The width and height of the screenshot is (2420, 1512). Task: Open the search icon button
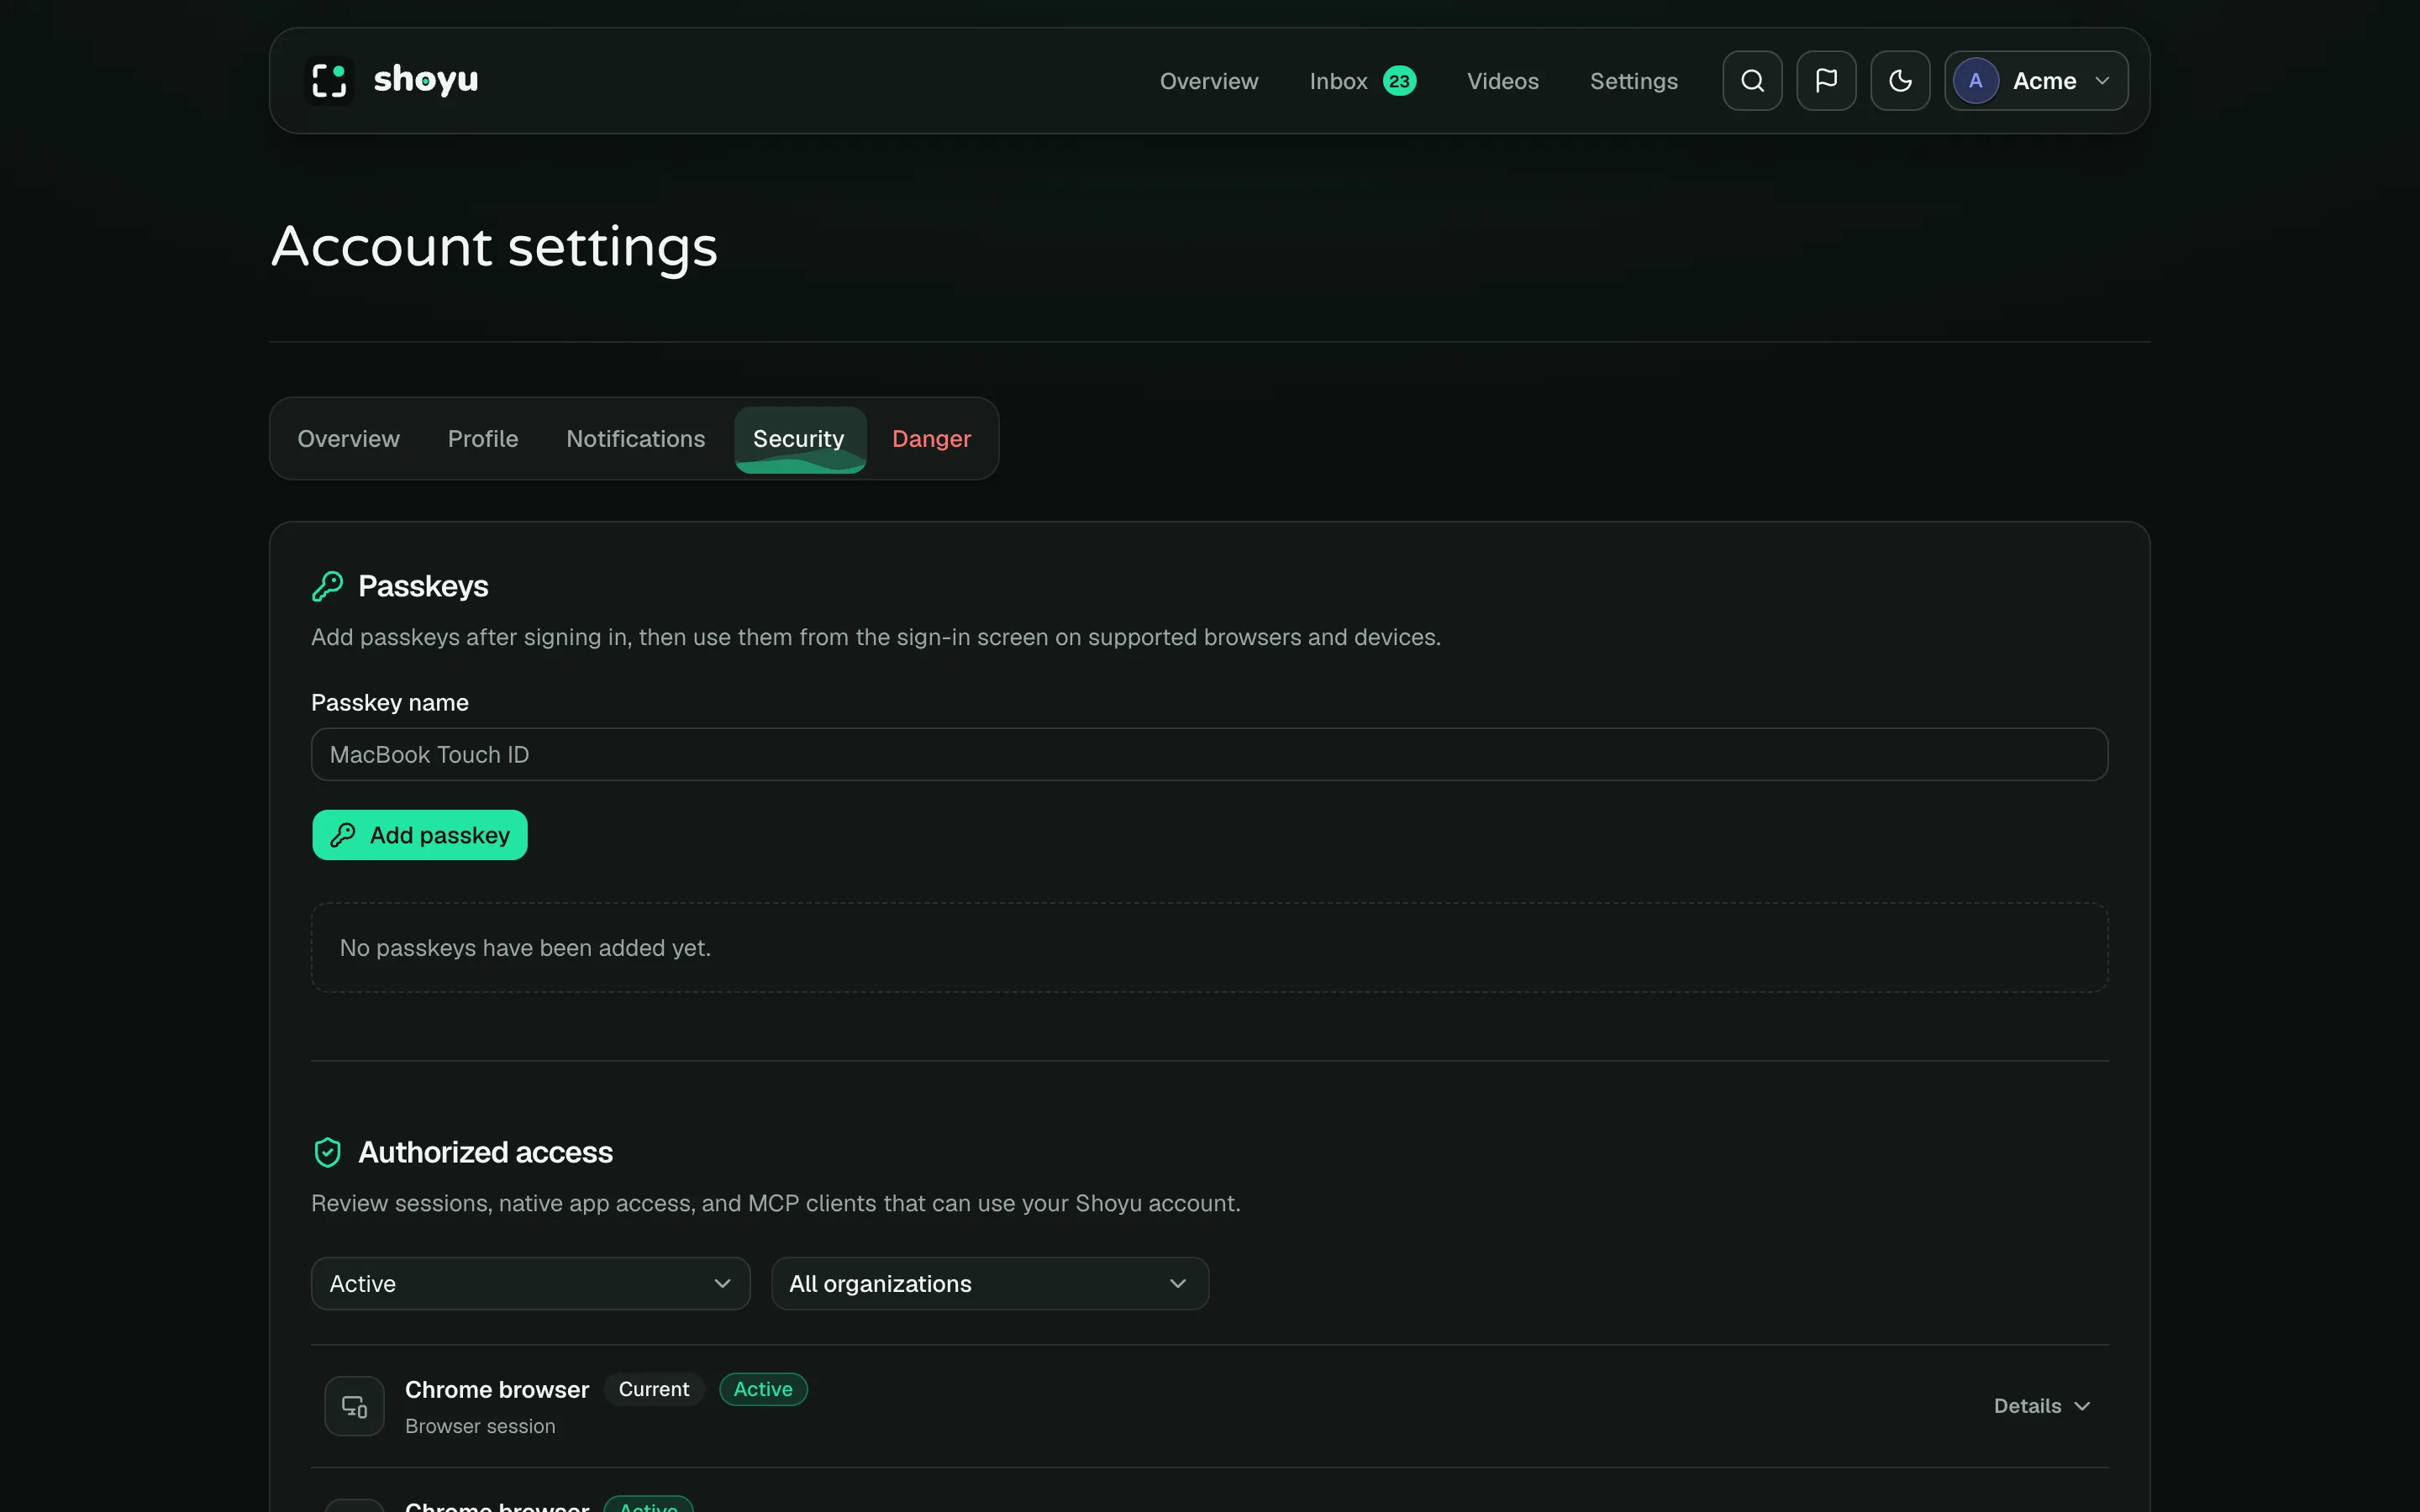click(x=1752, y=81)
